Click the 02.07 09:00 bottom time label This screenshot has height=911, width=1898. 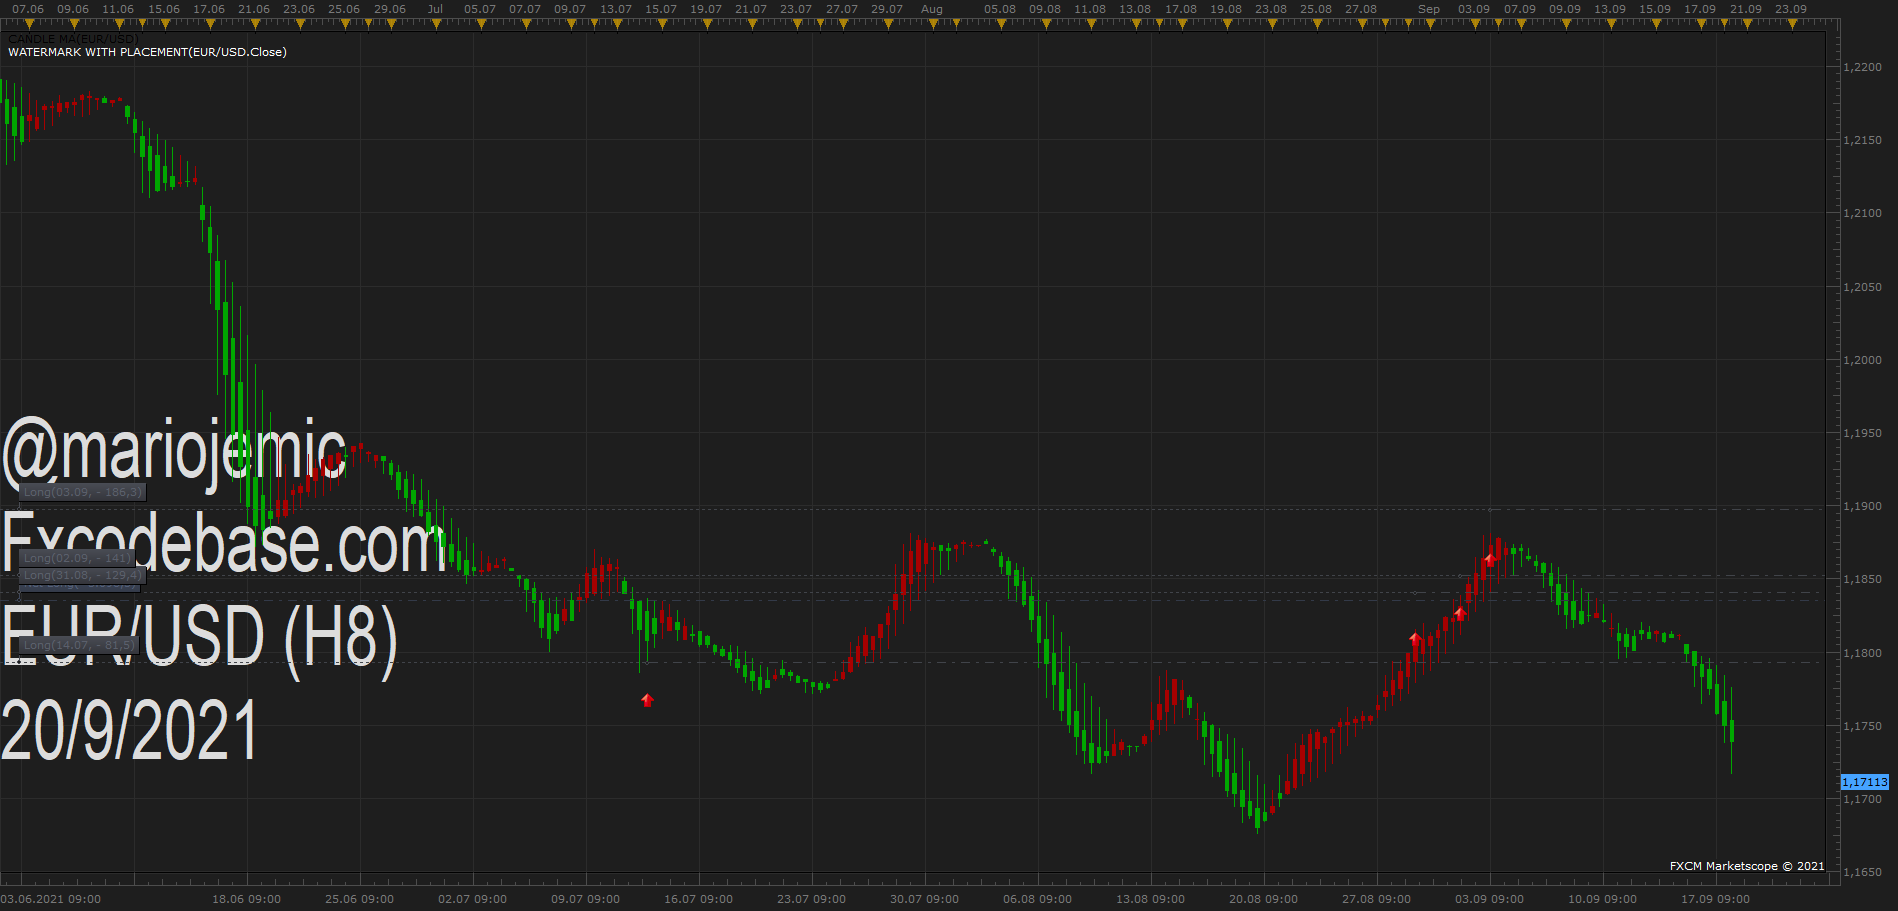(x=472, y=899)
